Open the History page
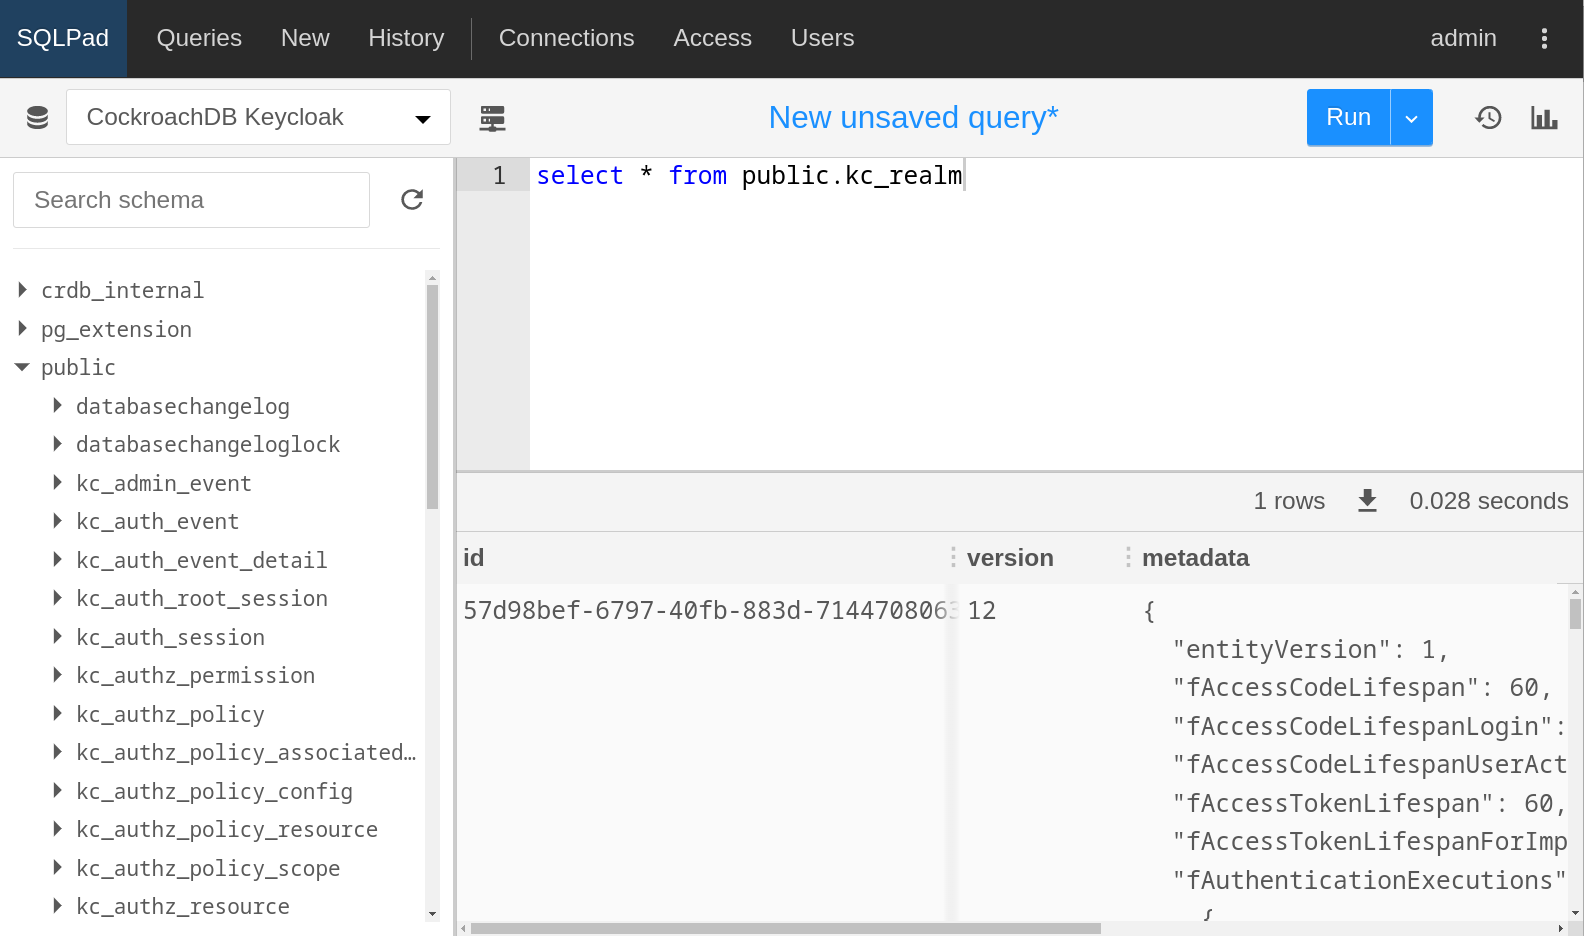This screenshot has width=1584, height=936. tap(406, 38)
